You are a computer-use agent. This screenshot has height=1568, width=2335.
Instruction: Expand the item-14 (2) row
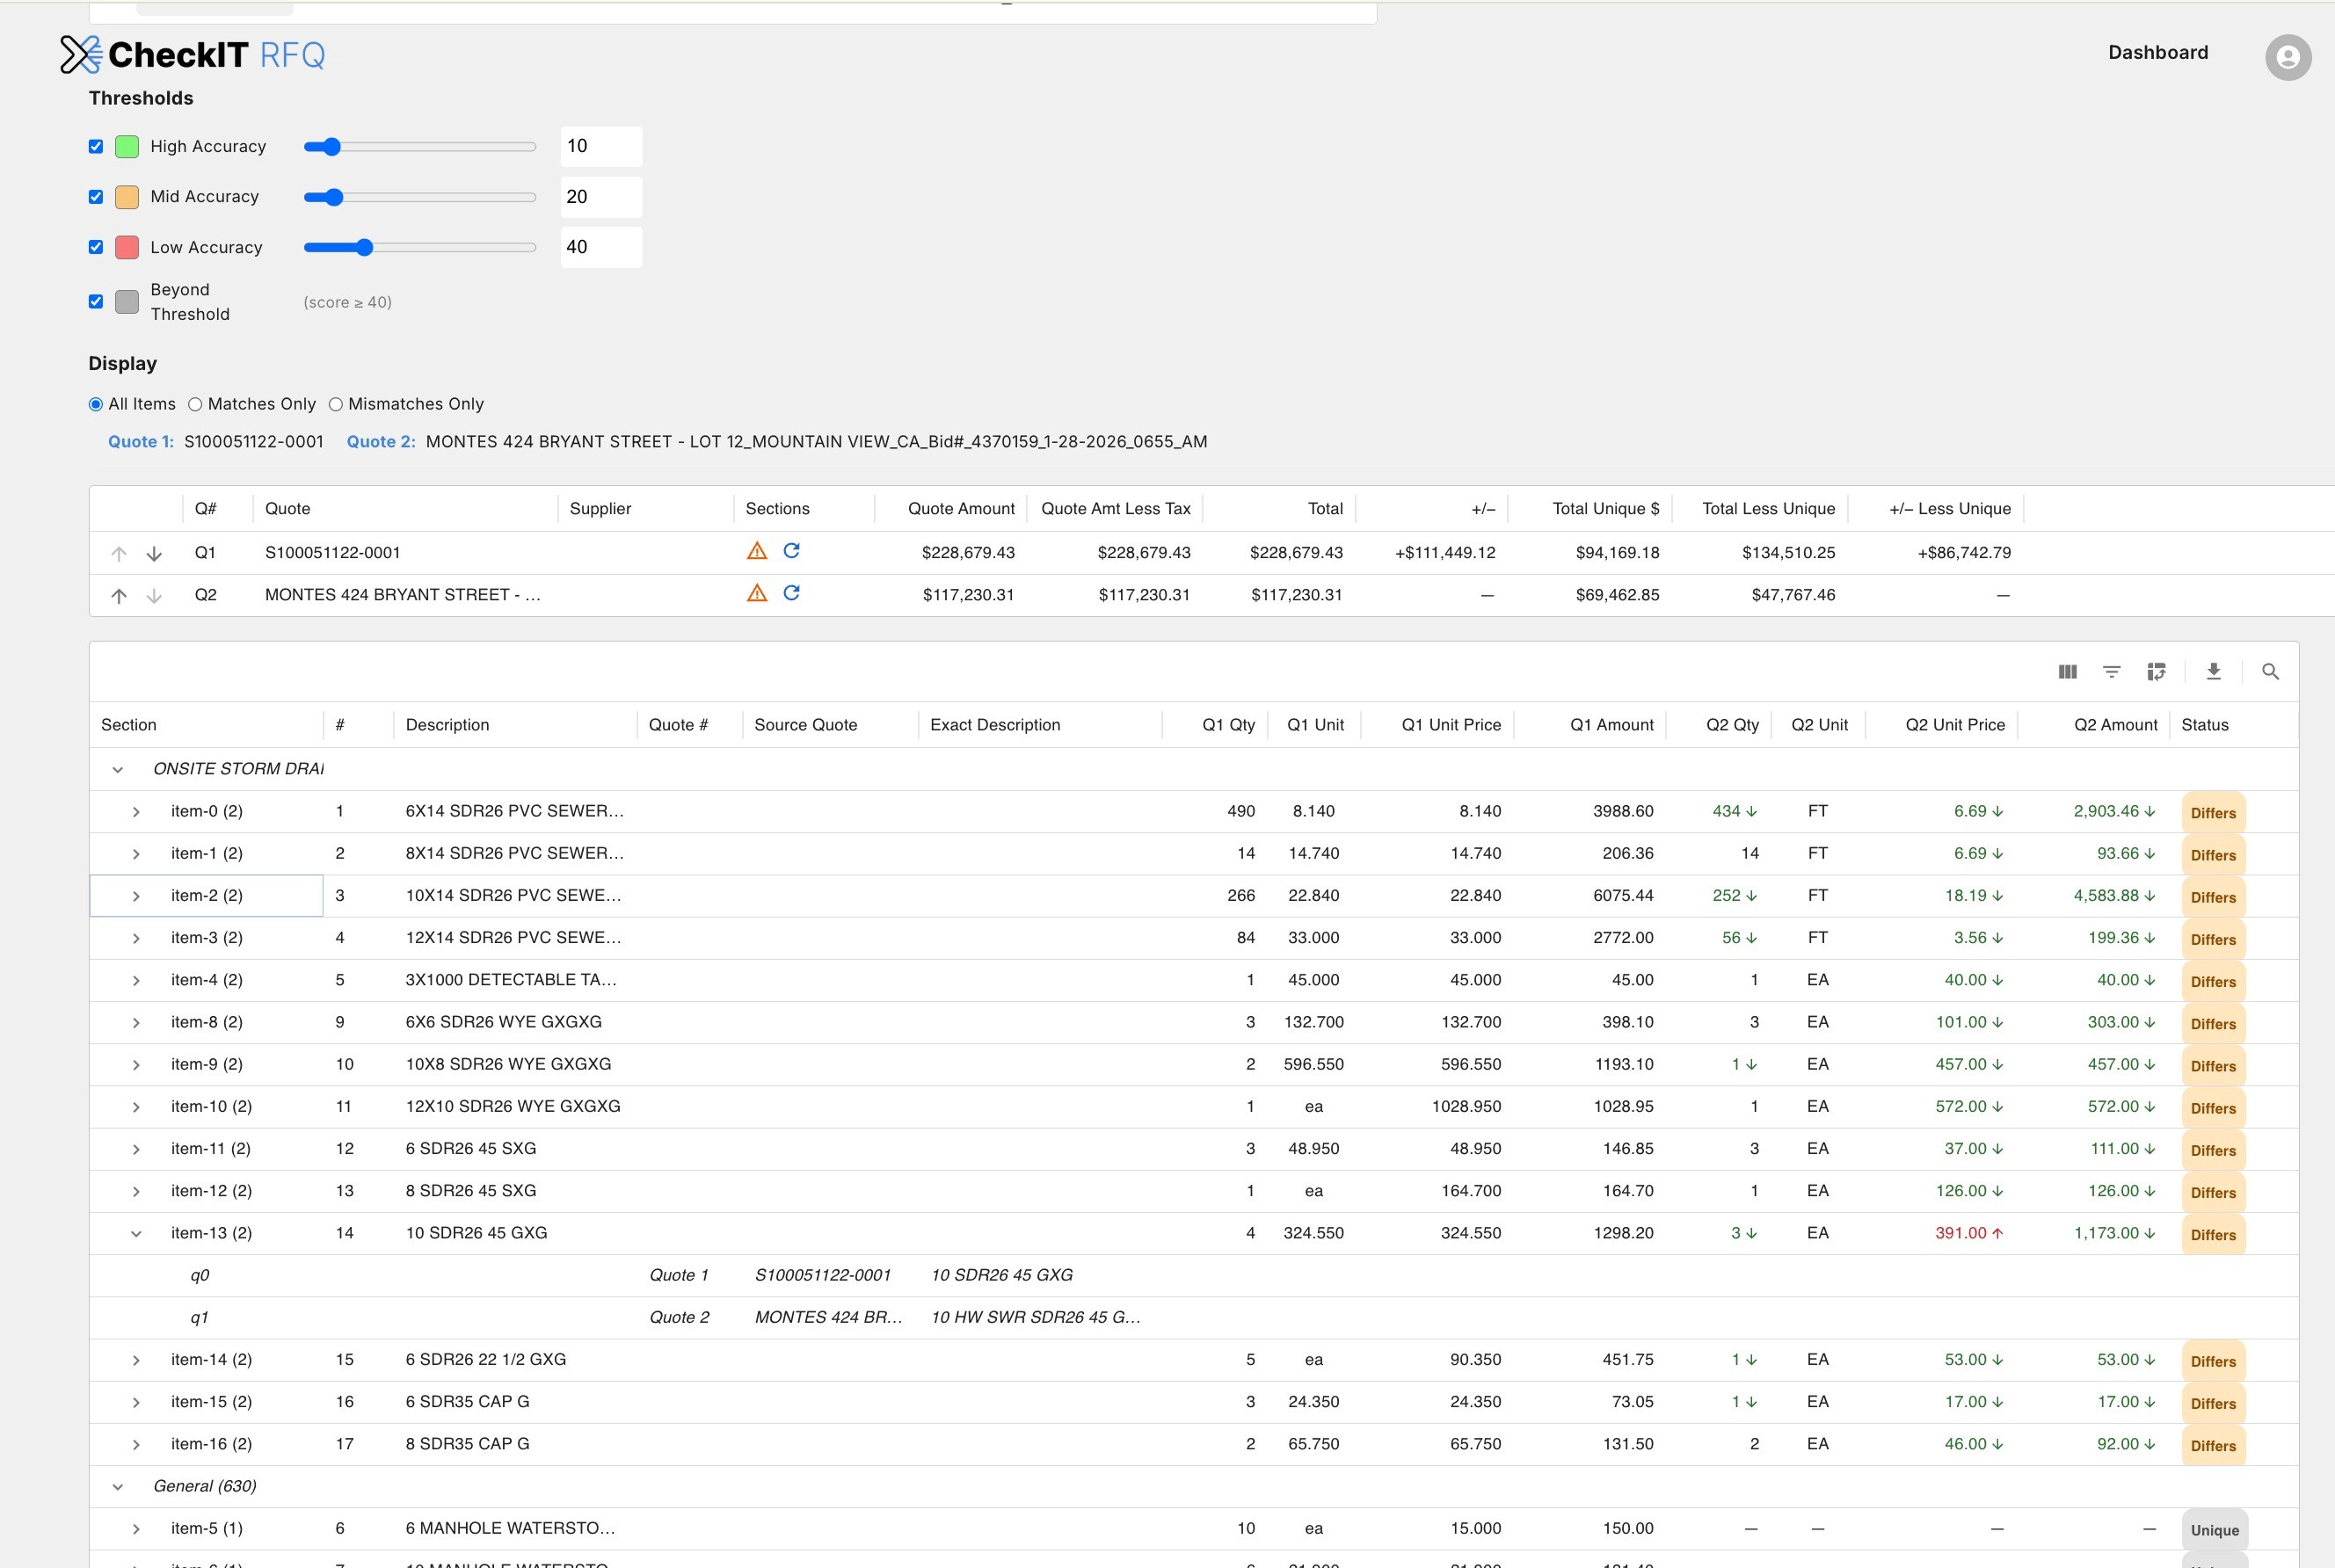point(136,1360)
